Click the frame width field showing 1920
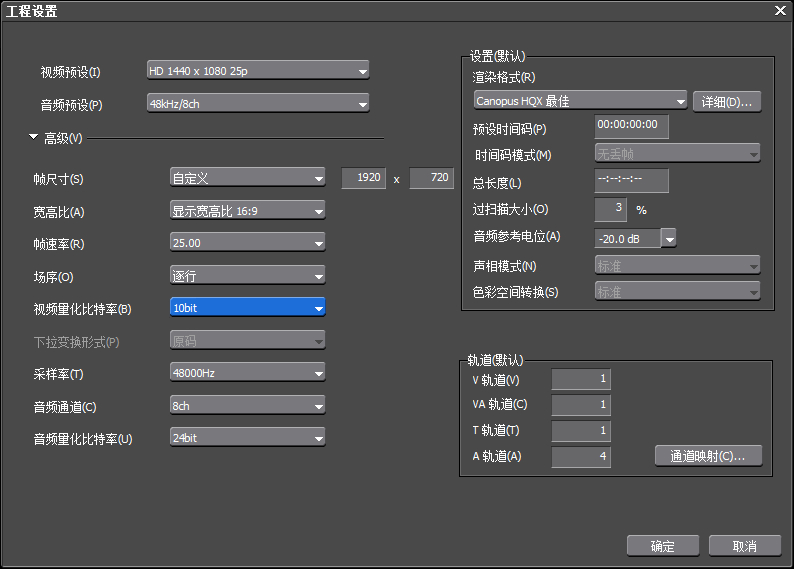 pyautogui.click(x=364, y=178)
